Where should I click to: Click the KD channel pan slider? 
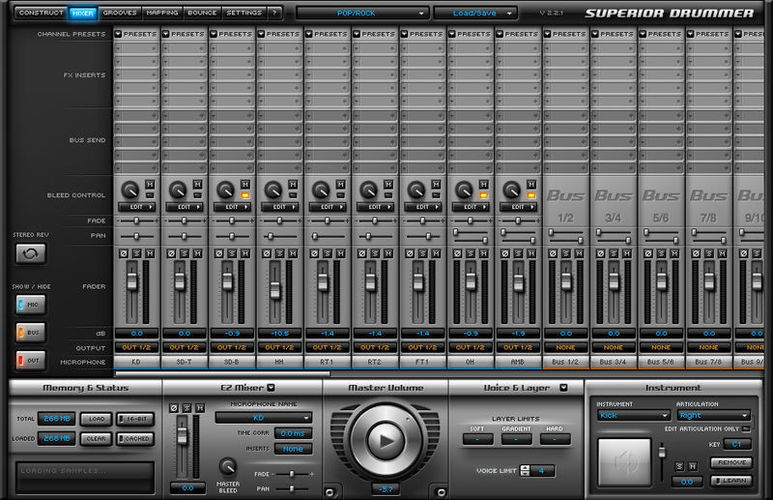[137, 236]
